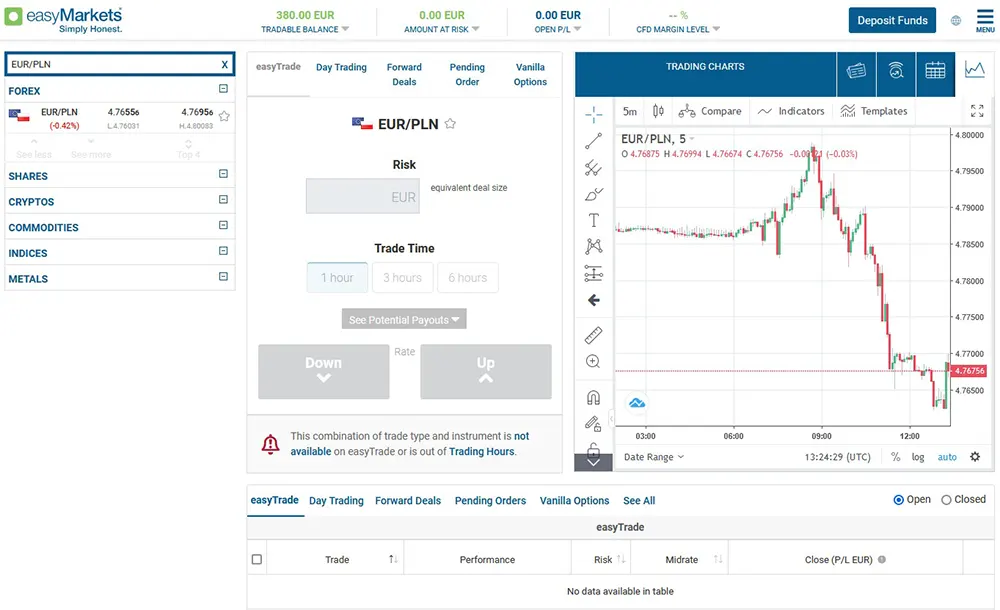This screenshot has width=1000, height=610.
Task: Select the trend line drawing tool
Action: (593, 139)
